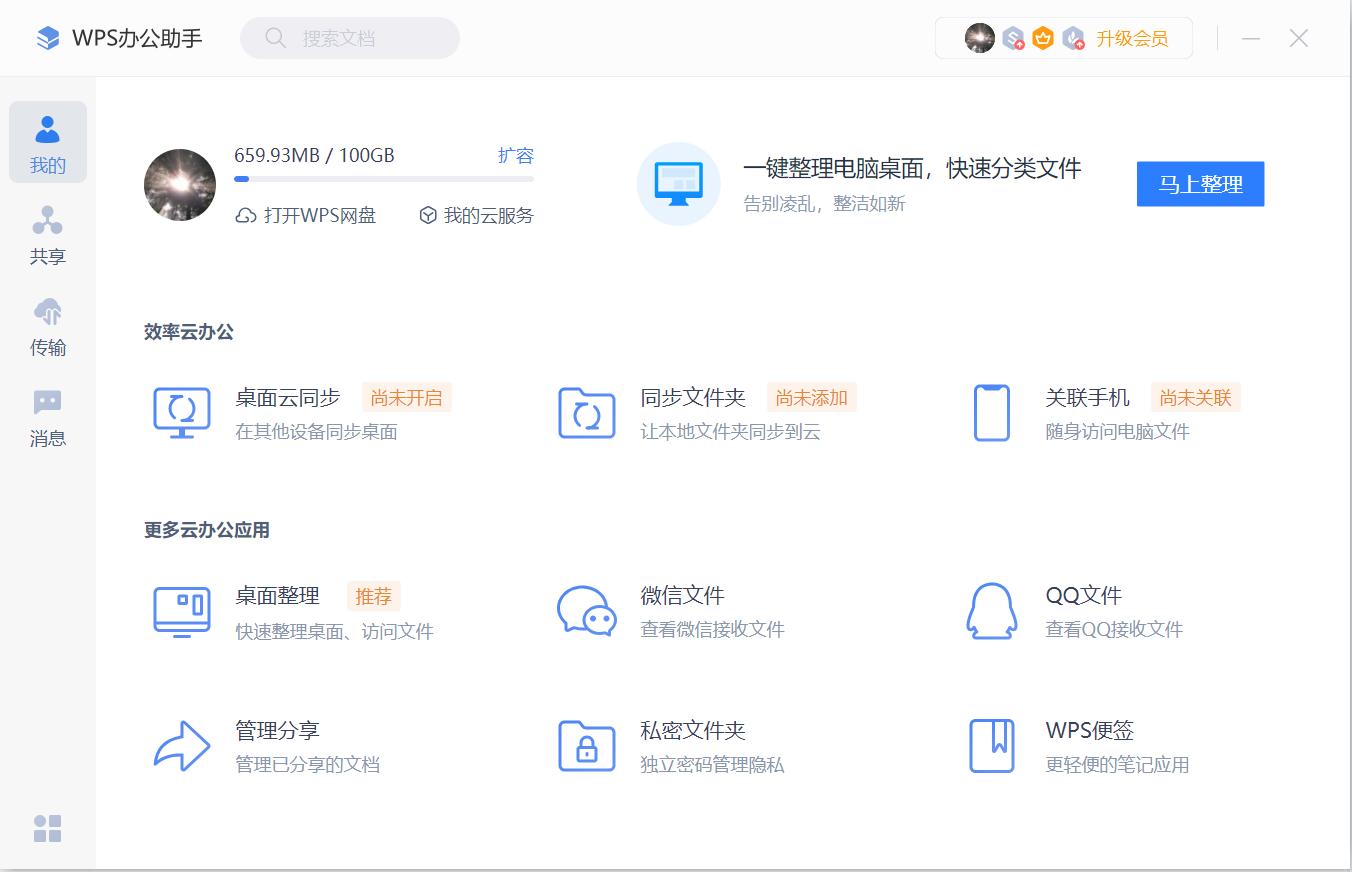Screen dimensions: 1352x872
Task: Switch to the 我的 tab
Action: pos(47,142)
